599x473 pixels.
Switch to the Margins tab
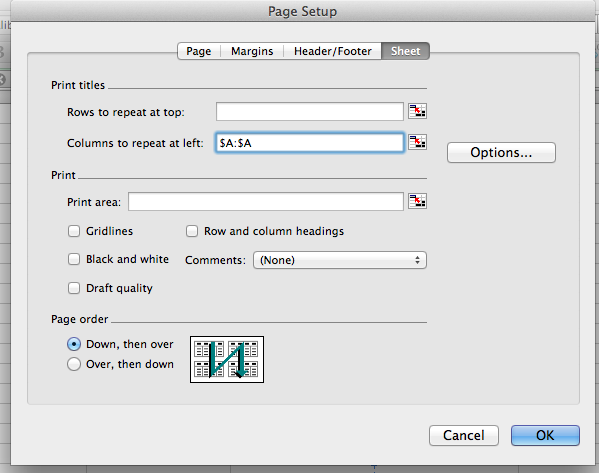(252, 51)
